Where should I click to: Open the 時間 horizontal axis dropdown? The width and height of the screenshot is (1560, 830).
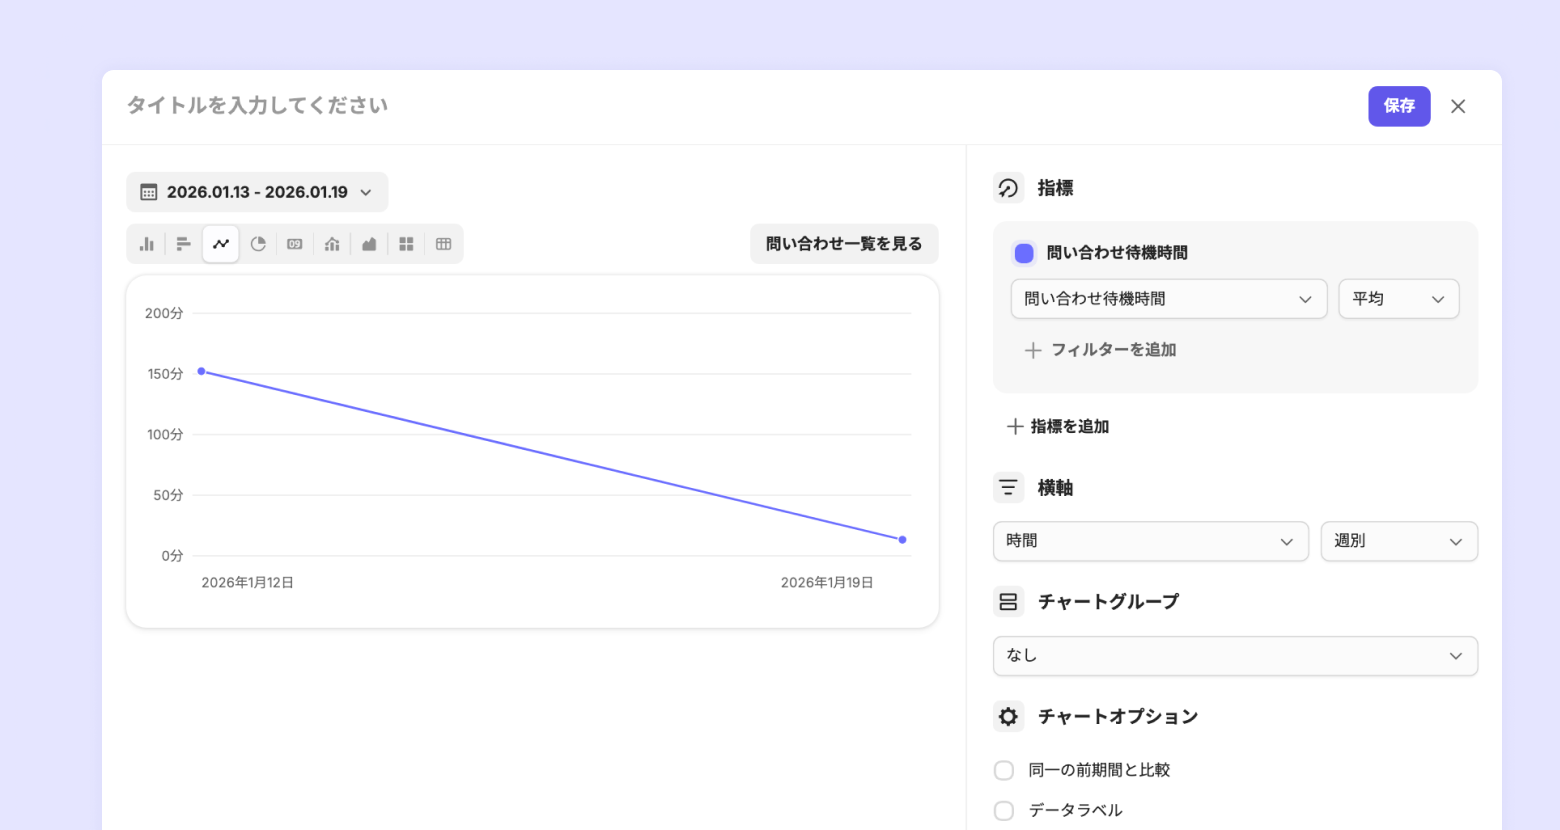coord(1150,541)
